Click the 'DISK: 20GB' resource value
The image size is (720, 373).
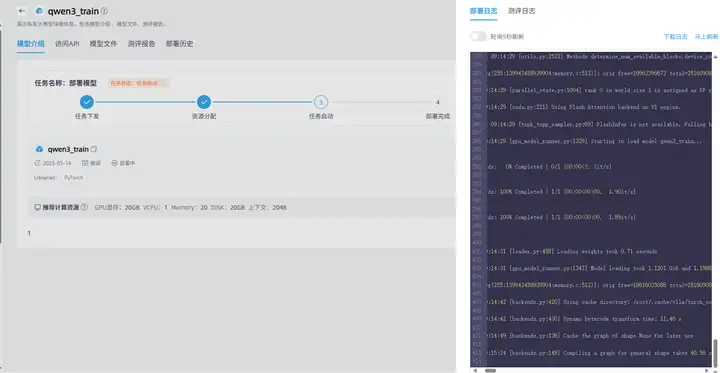point(228,208)
